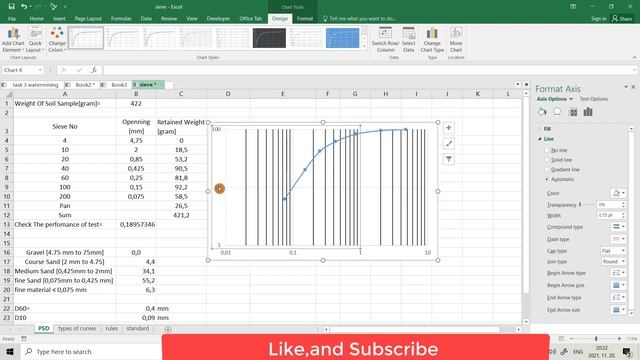Switch to Formulas ribbon tab
This screenshot has width=640, height=360.
coord(121,18)
